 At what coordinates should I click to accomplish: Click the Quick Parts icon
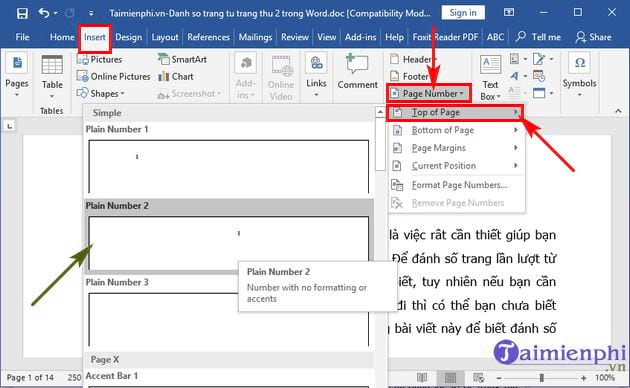click(x=518, y=59)
